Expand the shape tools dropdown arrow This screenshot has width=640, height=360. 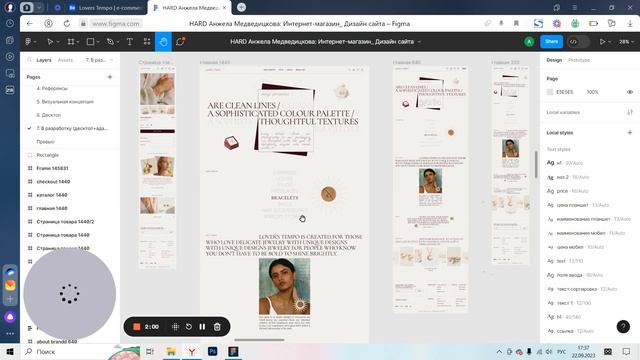(98, 42)
